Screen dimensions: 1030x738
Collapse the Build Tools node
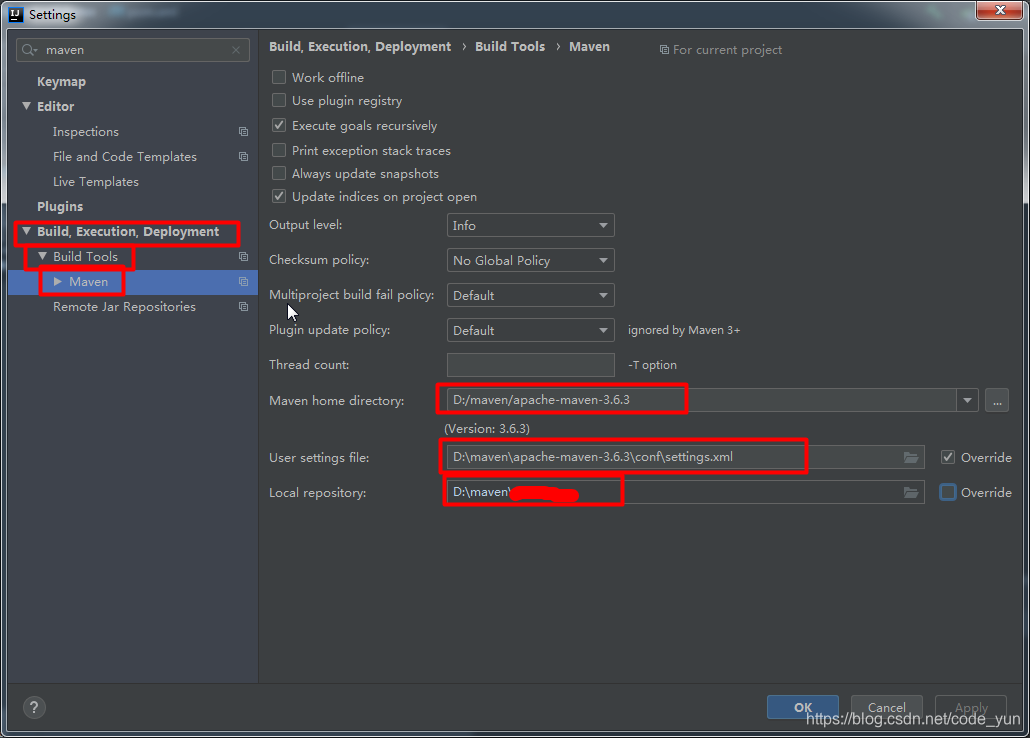click(x=42, y=256)
